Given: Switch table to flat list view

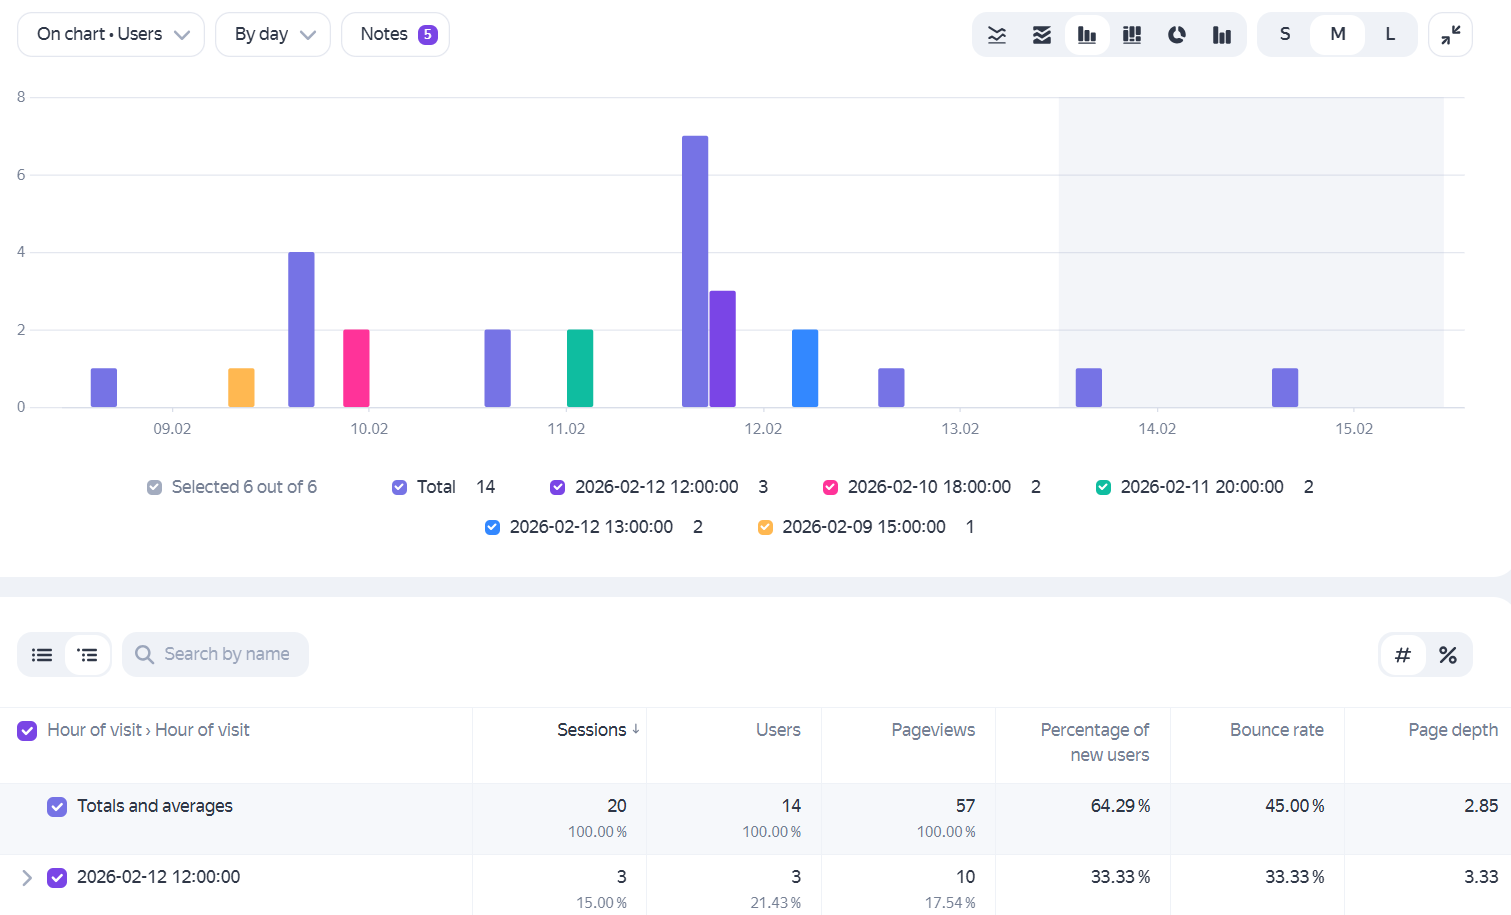Looking at the screenshot, I should [42, 655].
